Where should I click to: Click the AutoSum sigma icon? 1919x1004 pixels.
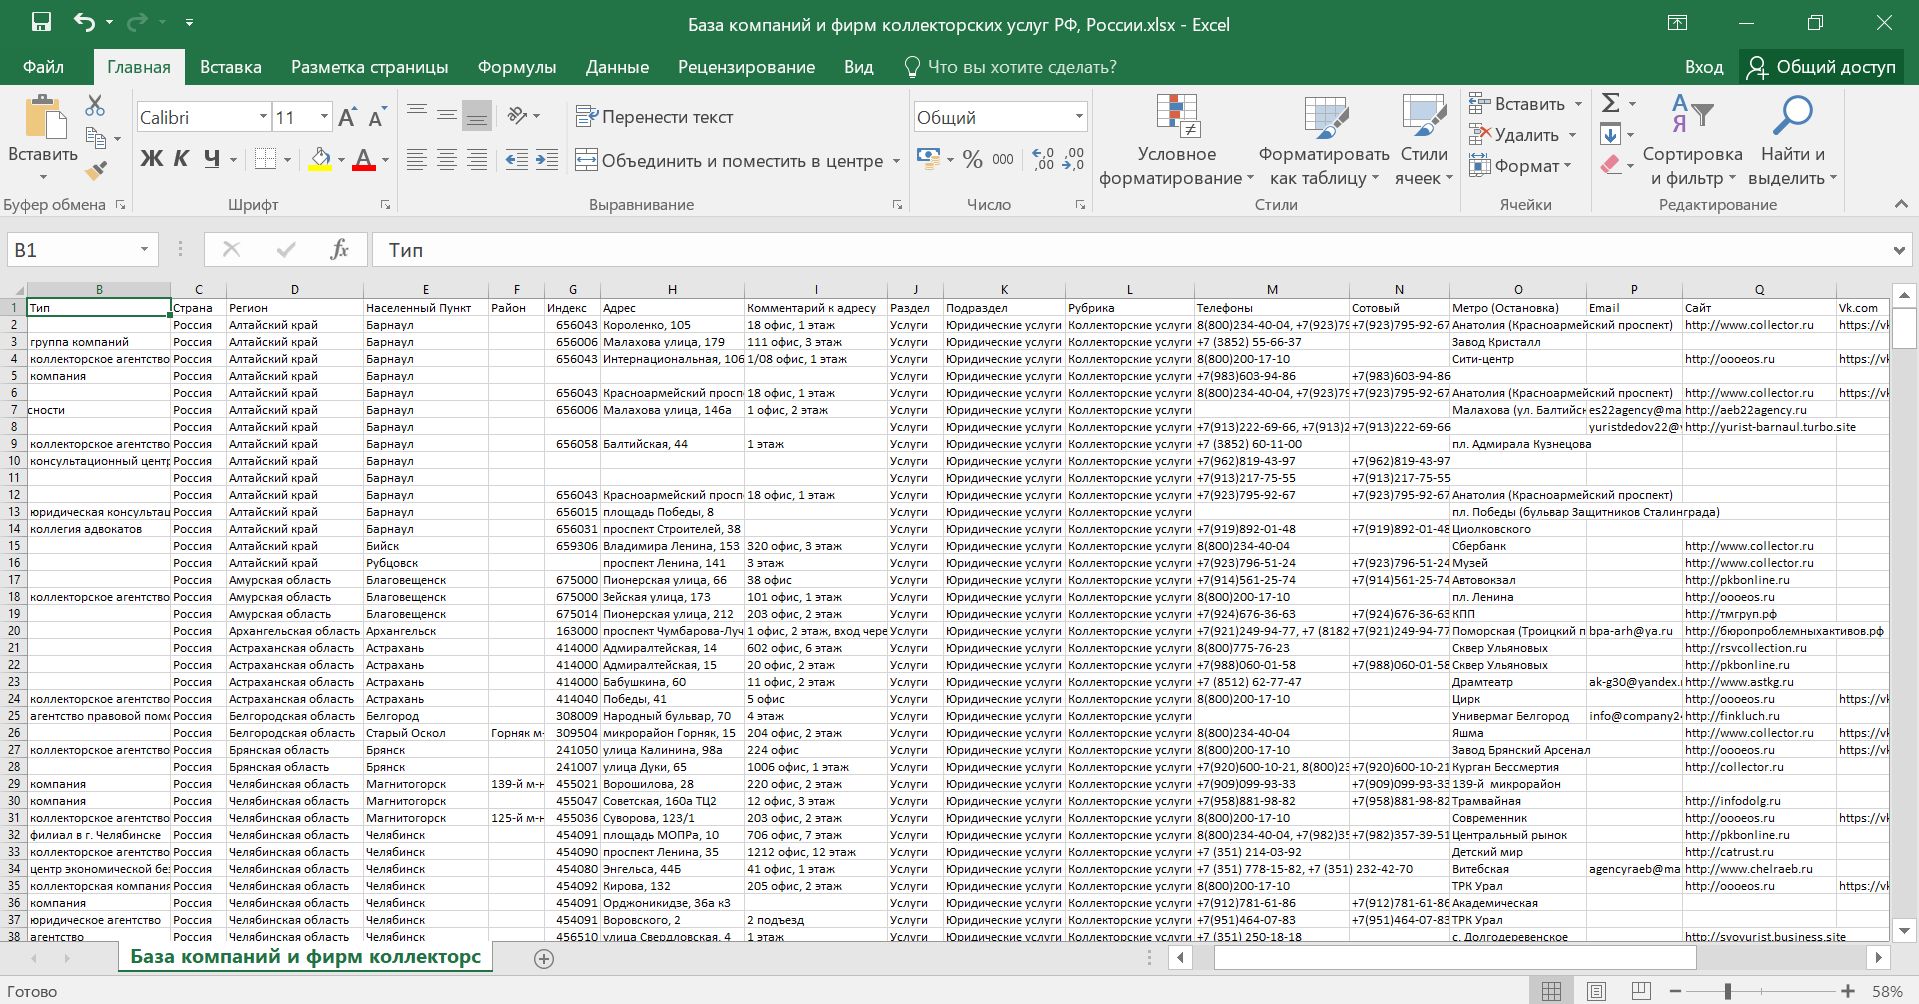pyautogui.click(x=1610, y=103)
